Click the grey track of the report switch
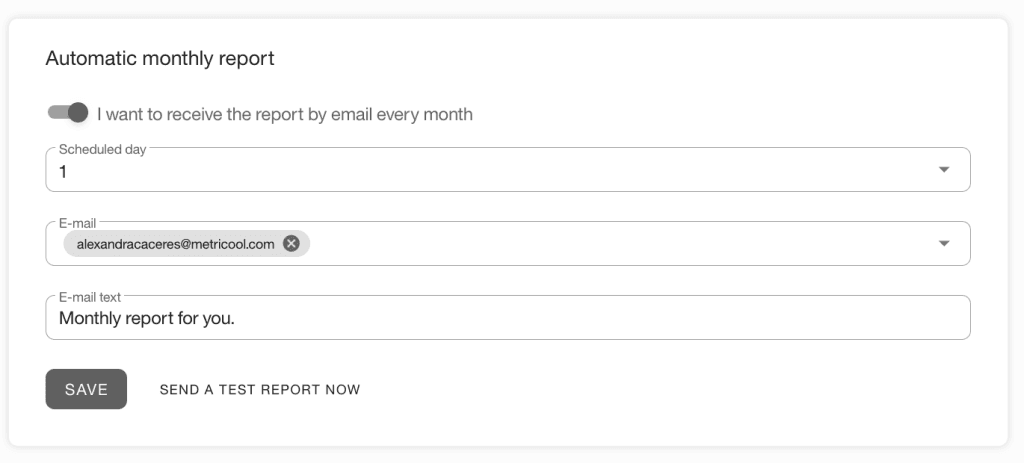 (56, 113)
